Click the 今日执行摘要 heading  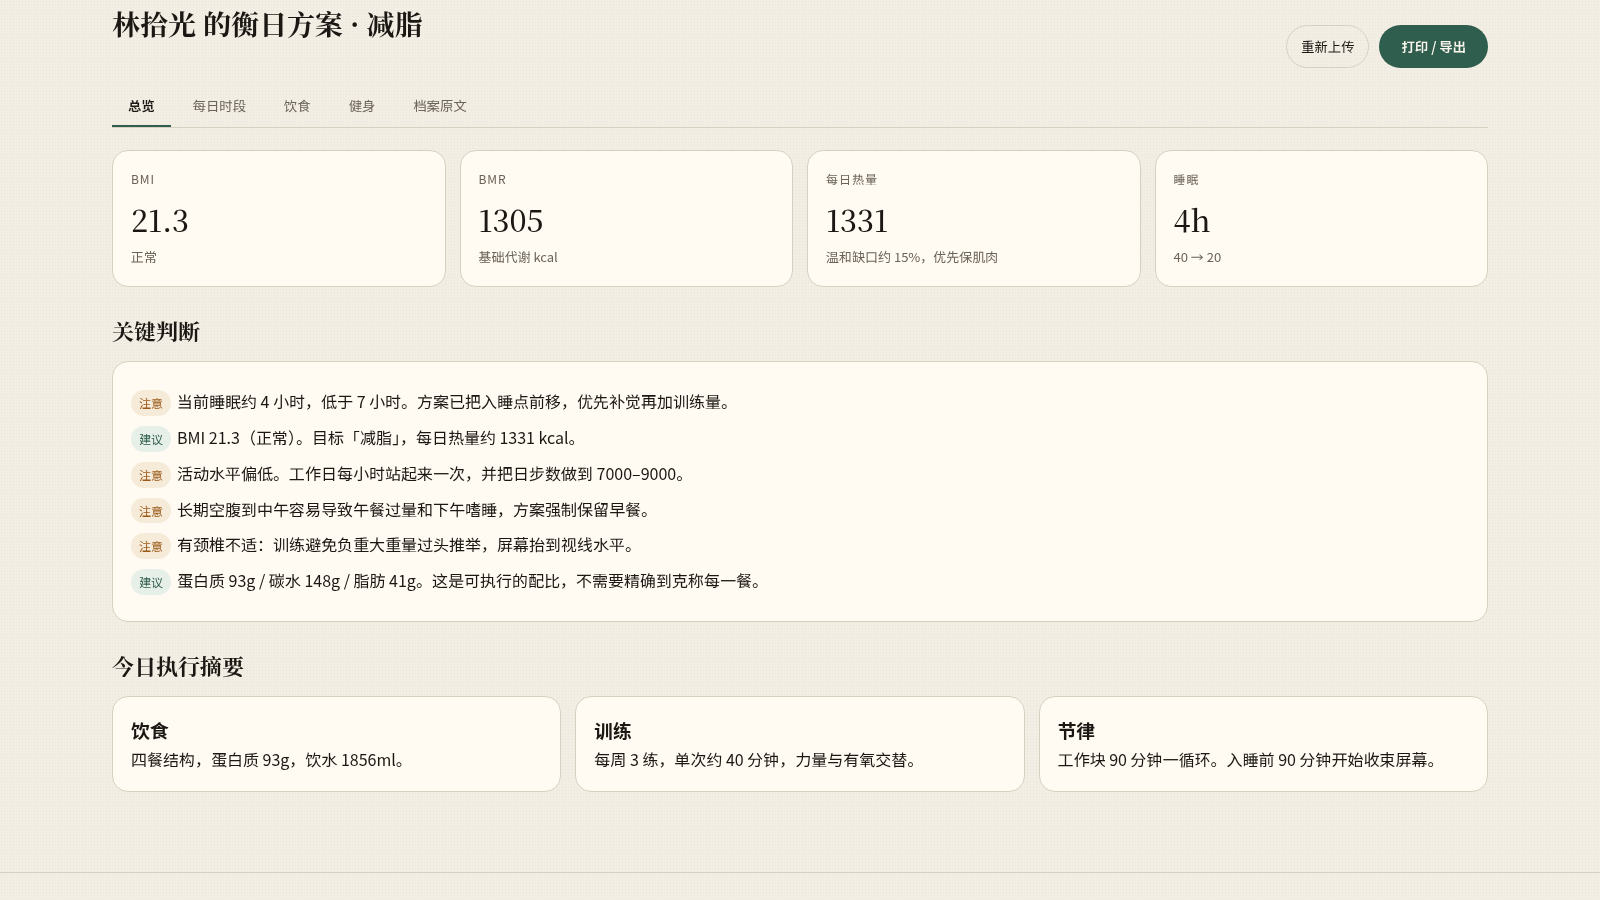pos(178,667)
